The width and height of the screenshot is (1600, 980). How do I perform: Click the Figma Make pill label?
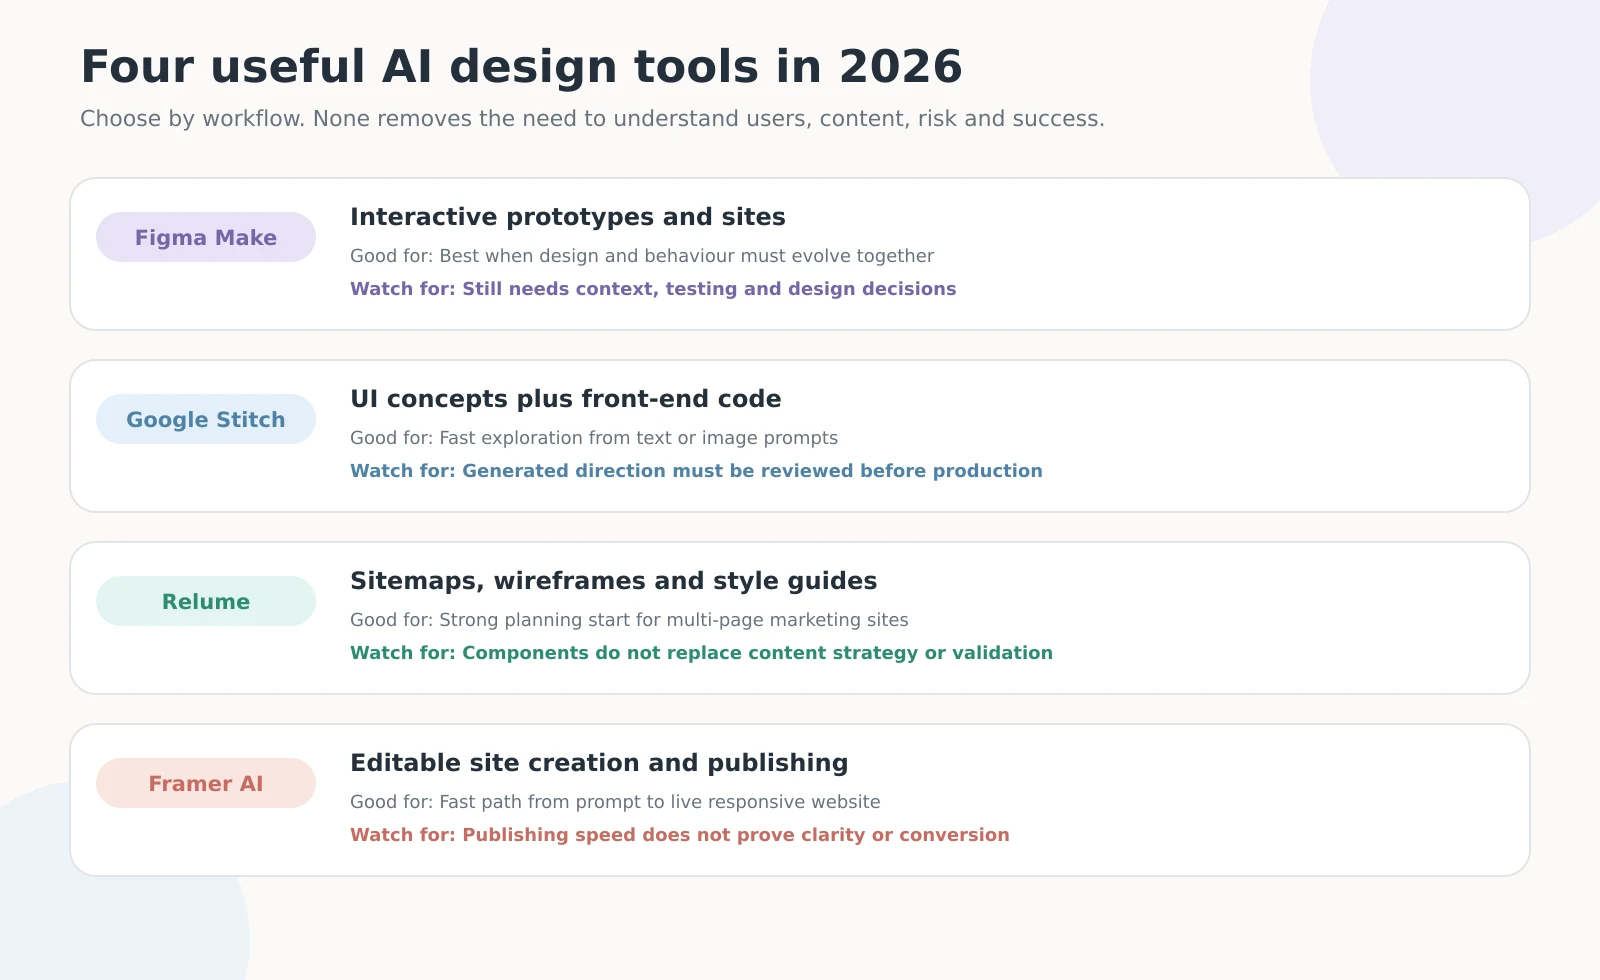[206, 237]
